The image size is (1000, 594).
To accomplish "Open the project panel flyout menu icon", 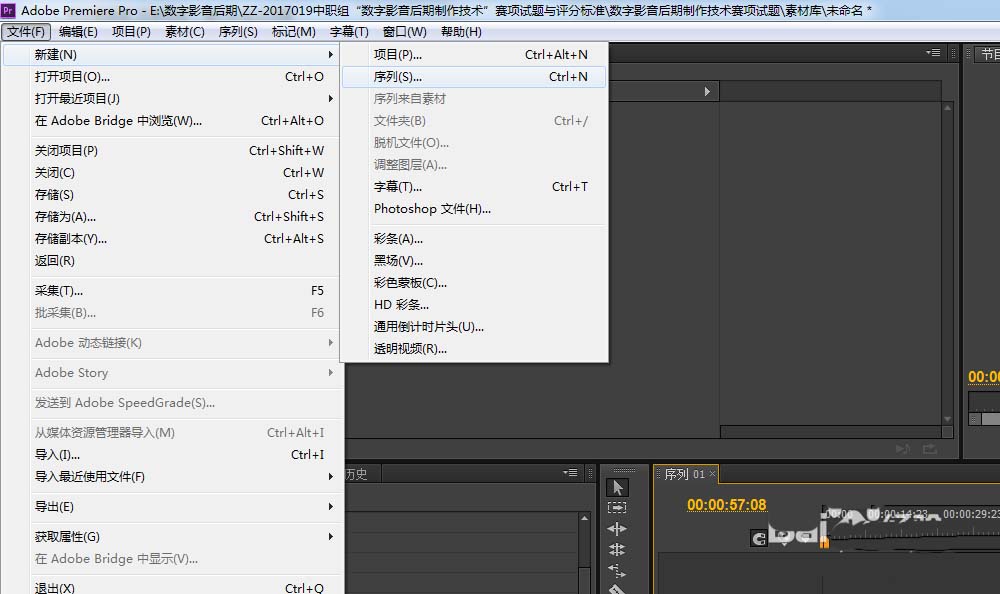I will coord(933,53).
